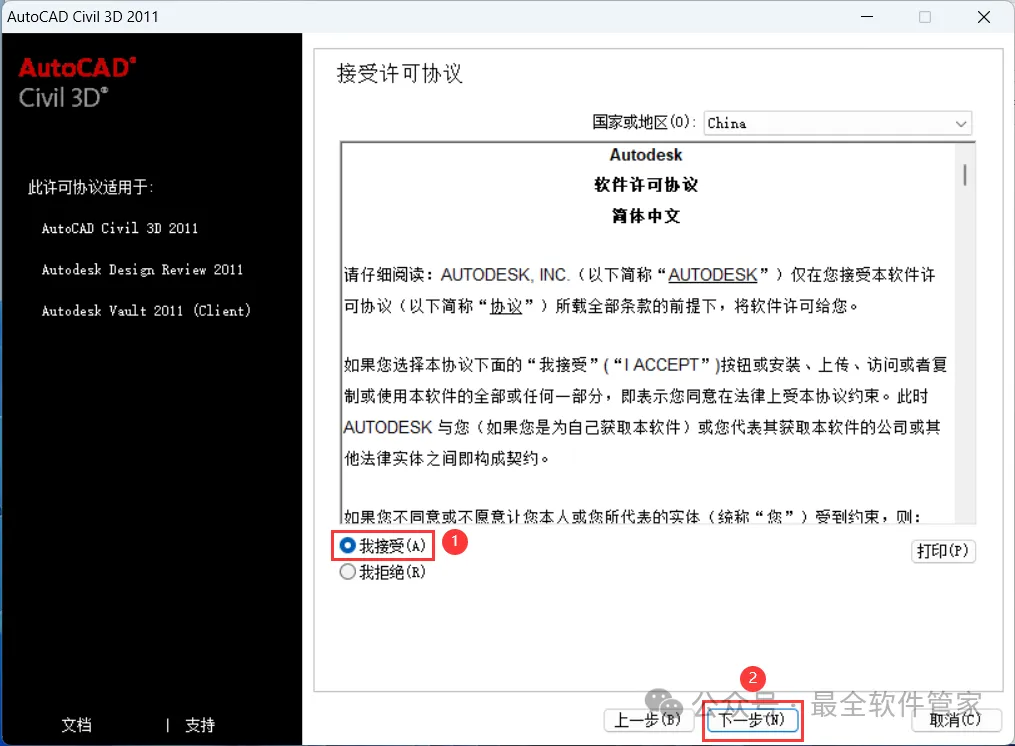Viewport: 1015px width, 746px height.
Task: Click the 下一步(N) button
Action: (x=752, y=719)
